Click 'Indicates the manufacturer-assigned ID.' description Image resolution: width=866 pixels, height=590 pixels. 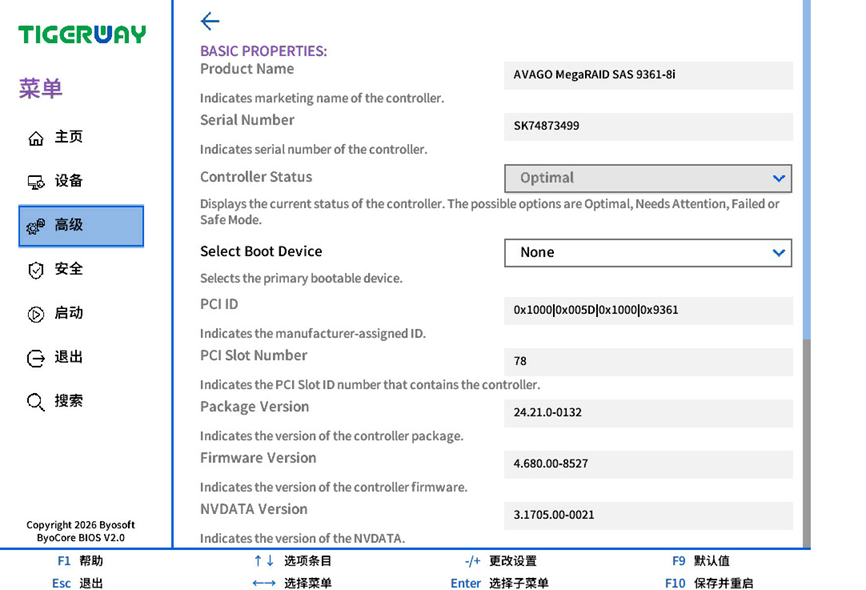click(x=313, y=334)
